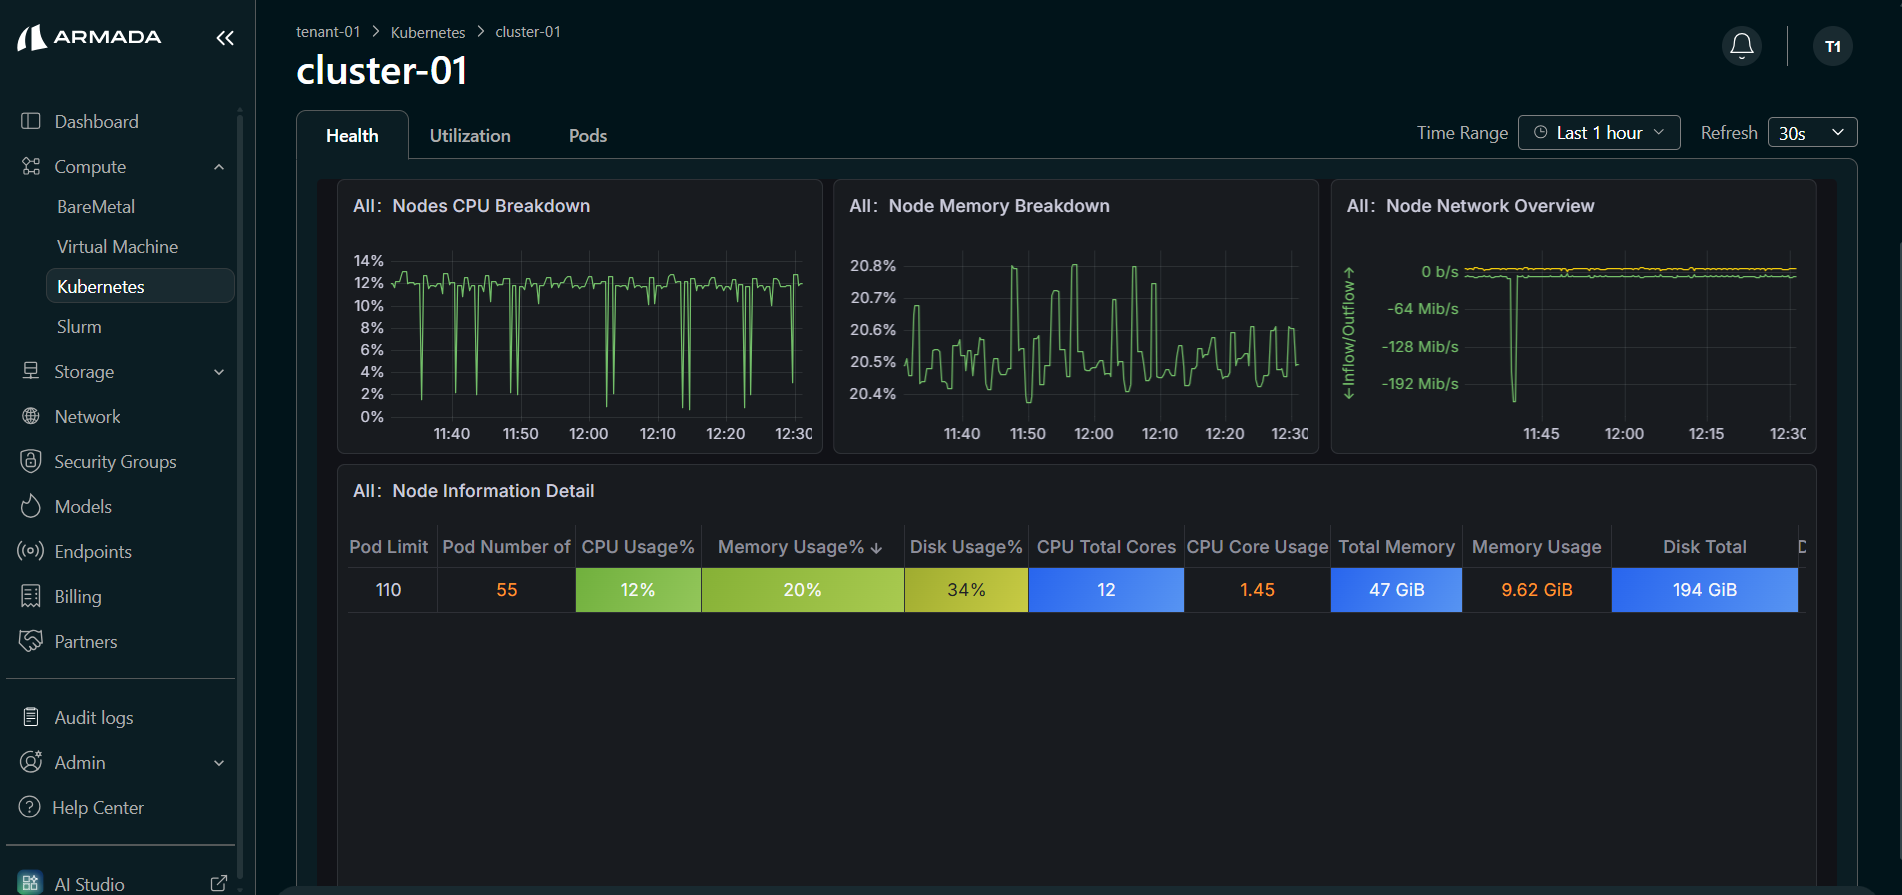The height and width of the screenshot is (895, 1902).
Task: Click the 20% memory usage cell
Action: click(x=803, y=590)
